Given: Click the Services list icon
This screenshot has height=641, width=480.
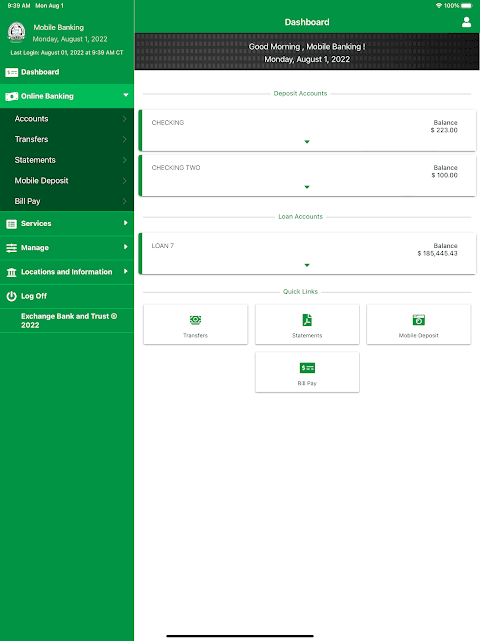Looking at the screenshot, I should [11, 224].
